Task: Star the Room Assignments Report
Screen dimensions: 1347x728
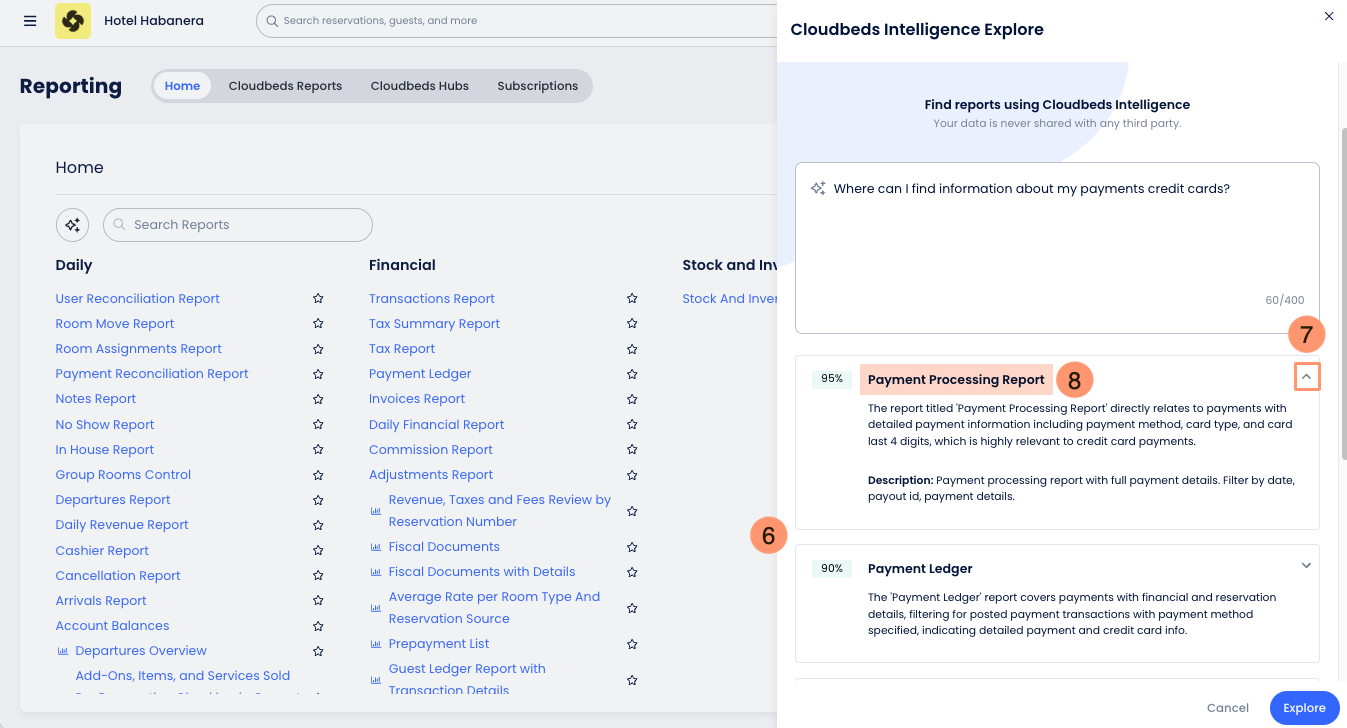Action: click(318, 349)
